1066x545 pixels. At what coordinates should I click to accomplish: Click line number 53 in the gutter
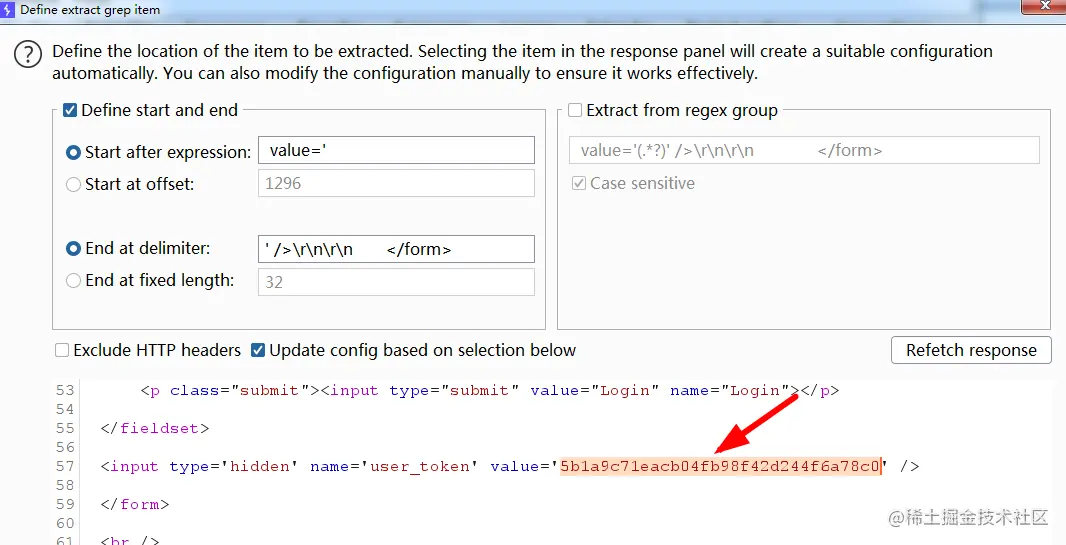pos(65,390)
